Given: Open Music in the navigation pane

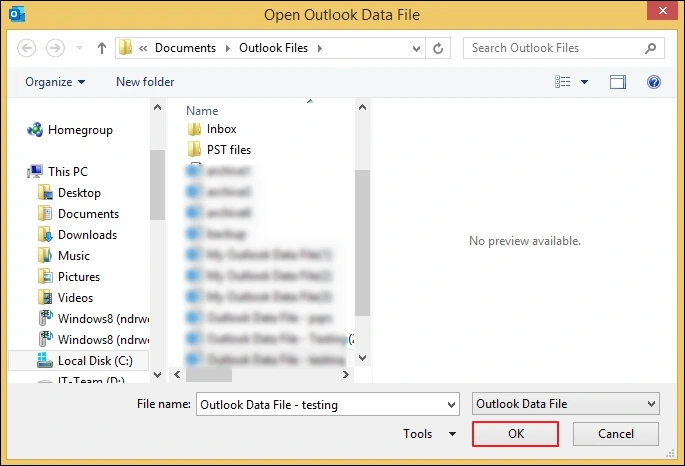Looking at the screenshot, I should [73, 255].
